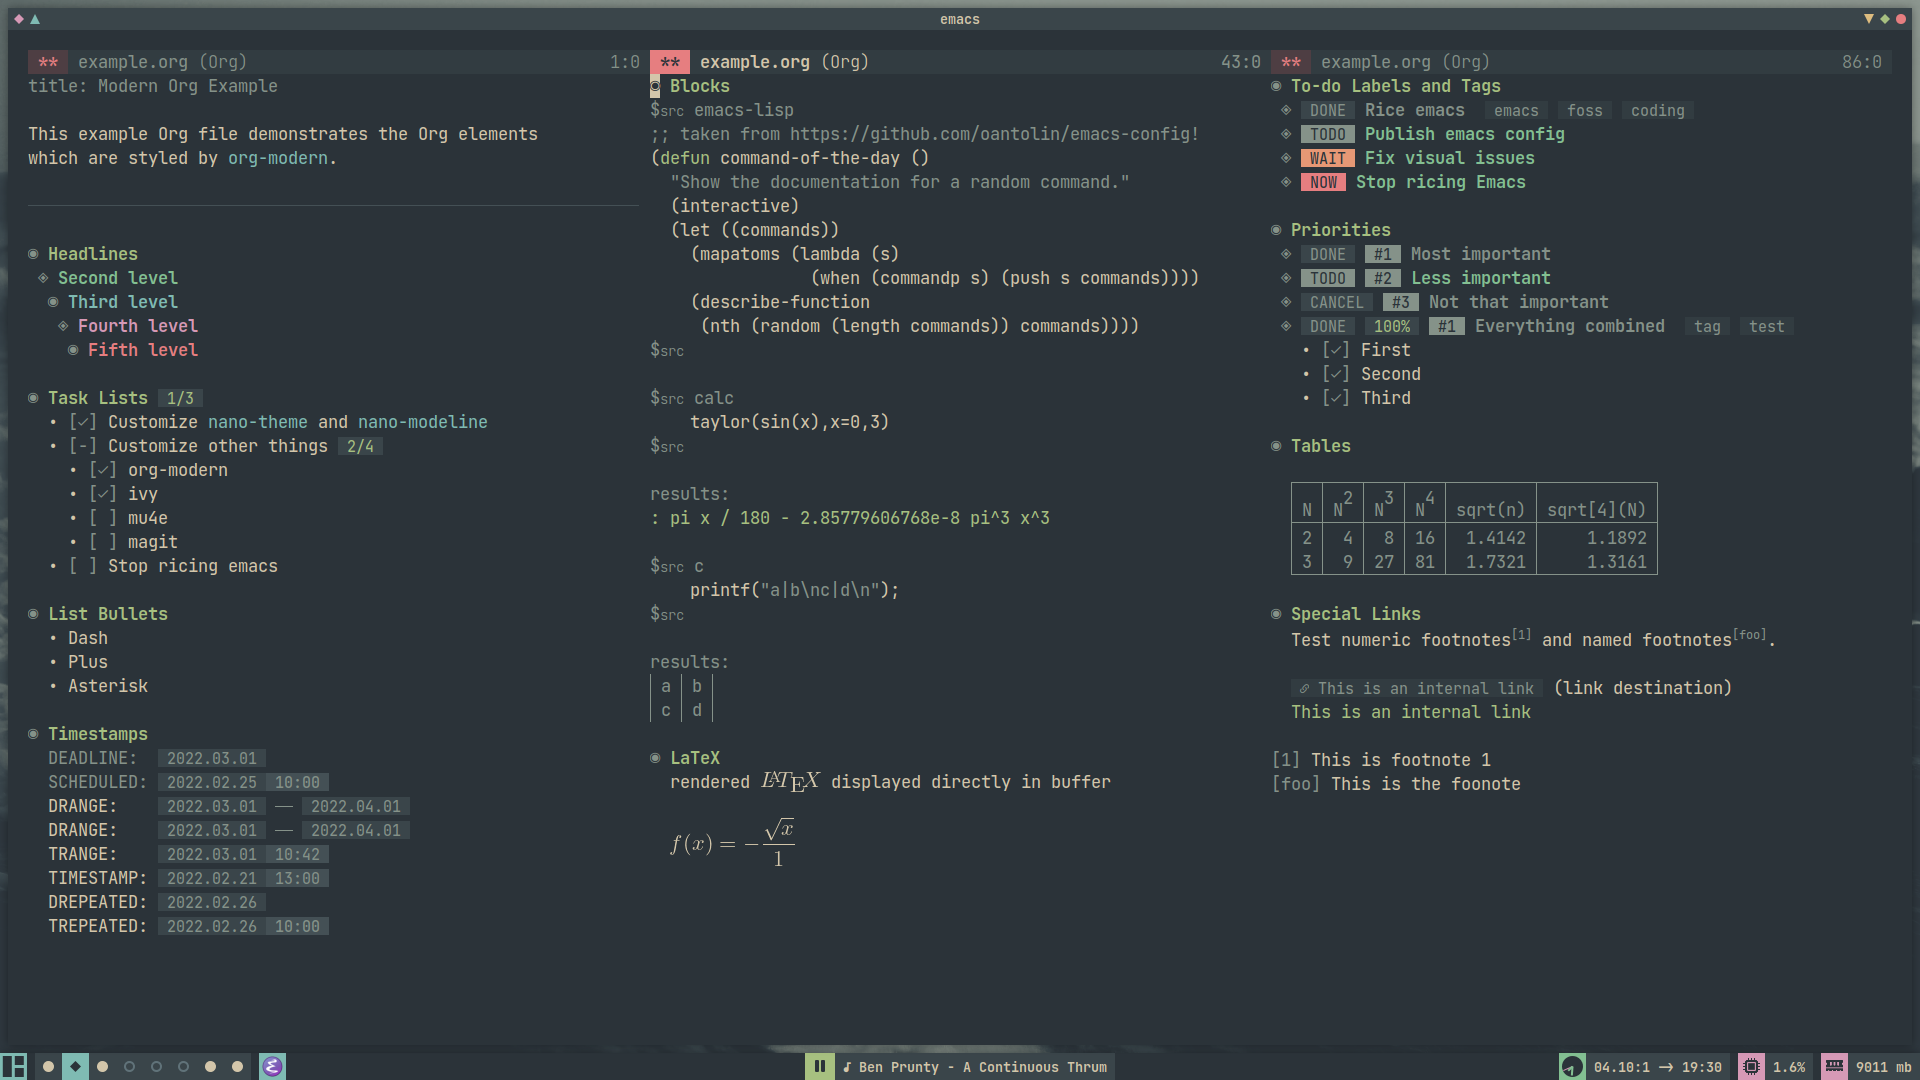Click example.org buffer name in left modeline
Image resolution: width=1920 pixels, height=1080 pixels.
(x=133, y=62)
